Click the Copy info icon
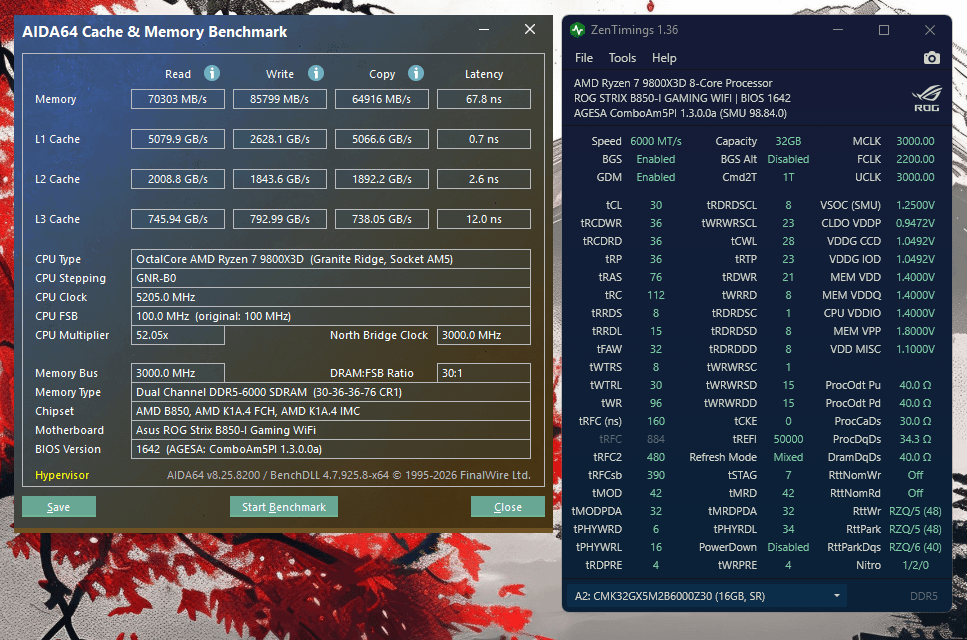967x640 pixels. coord(416,73)
